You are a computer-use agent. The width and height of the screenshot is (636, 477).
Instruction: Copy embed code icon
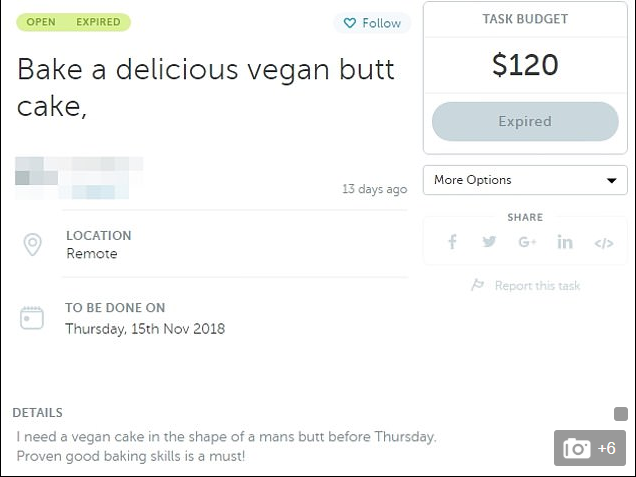(604, 243)
